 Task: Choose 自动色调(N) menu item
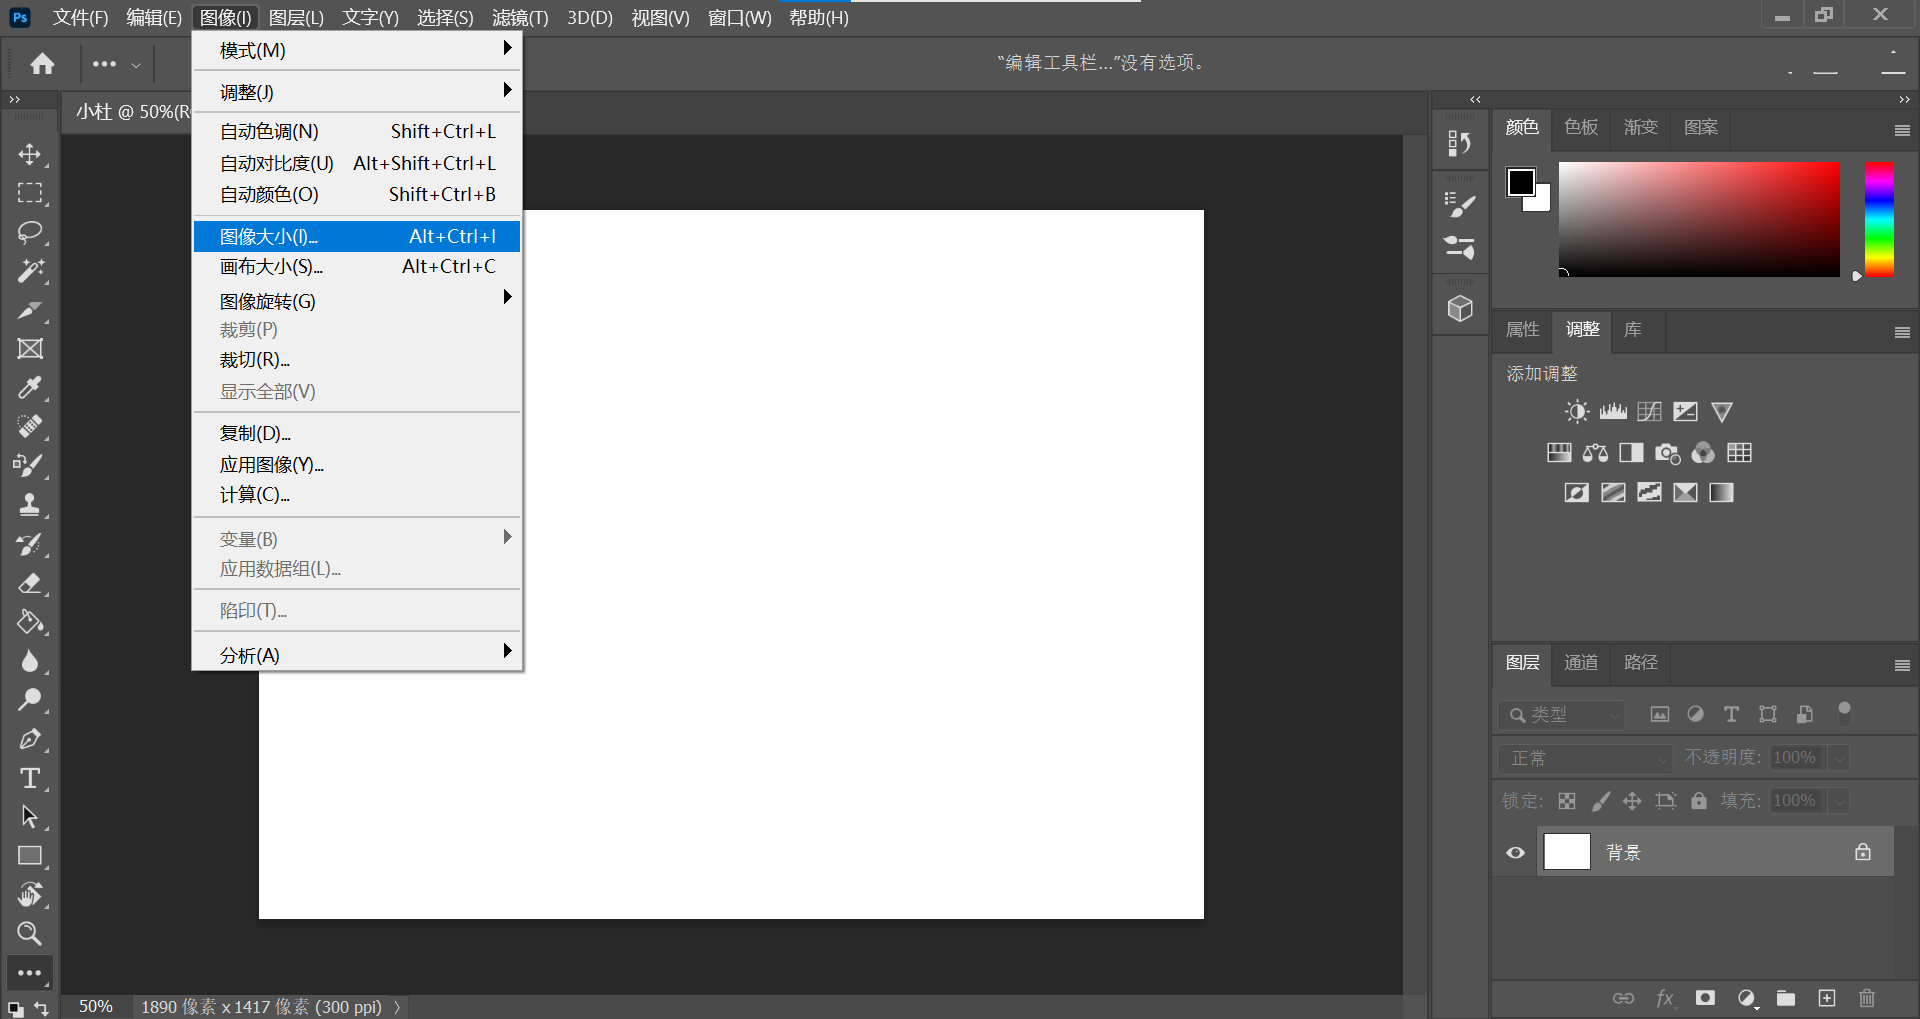[357, 131]
